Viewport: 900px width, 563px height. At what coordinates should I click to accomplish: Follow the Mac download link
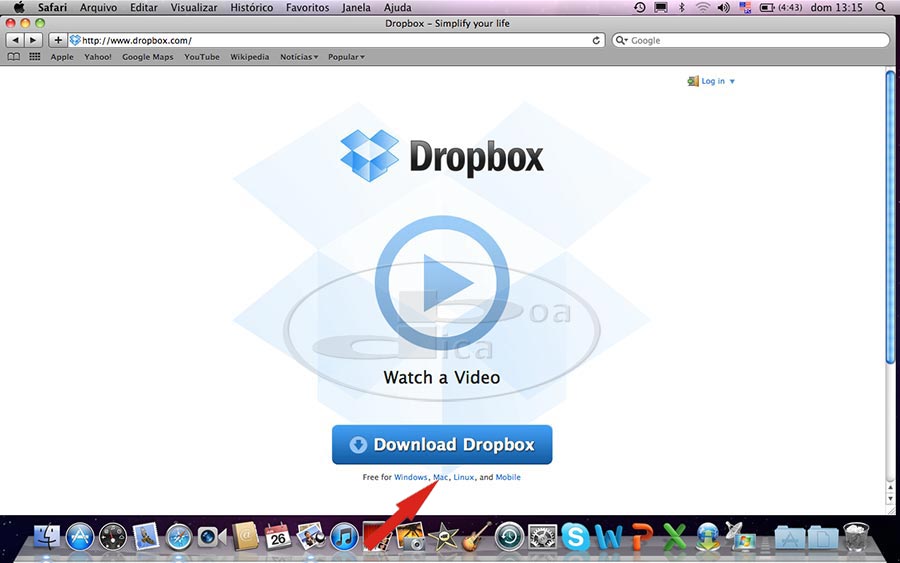440,477
